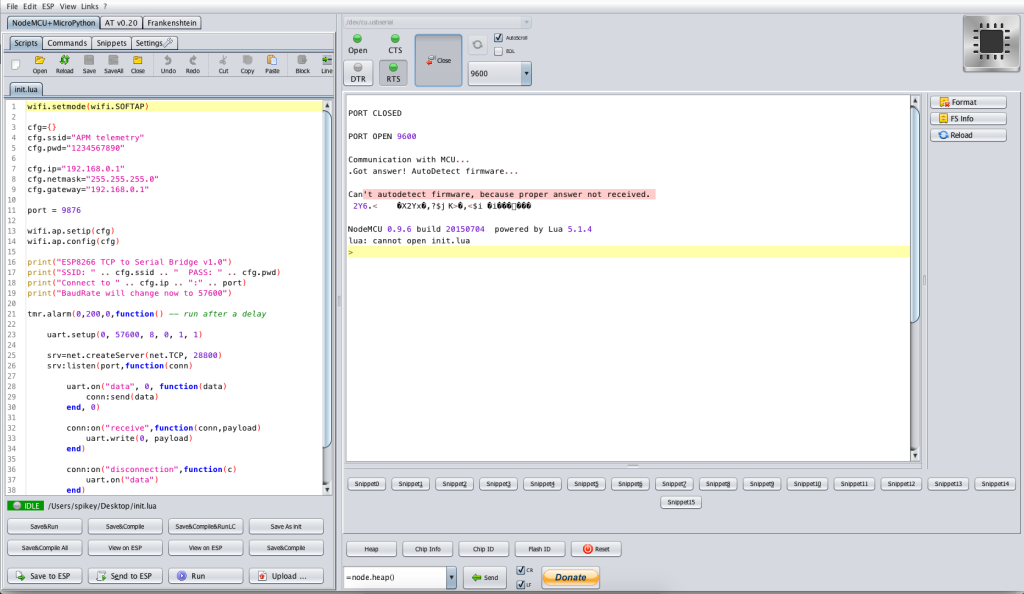
Task: Format the ESP file system
Action: pyautogui.click(x=968, y=102)
